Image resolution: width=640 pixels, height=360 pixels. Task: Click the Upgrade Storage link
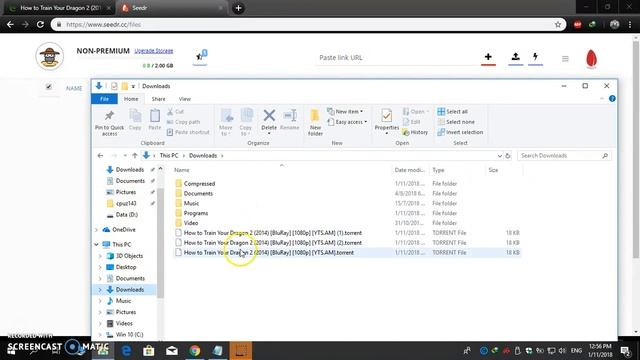point(154,51)
